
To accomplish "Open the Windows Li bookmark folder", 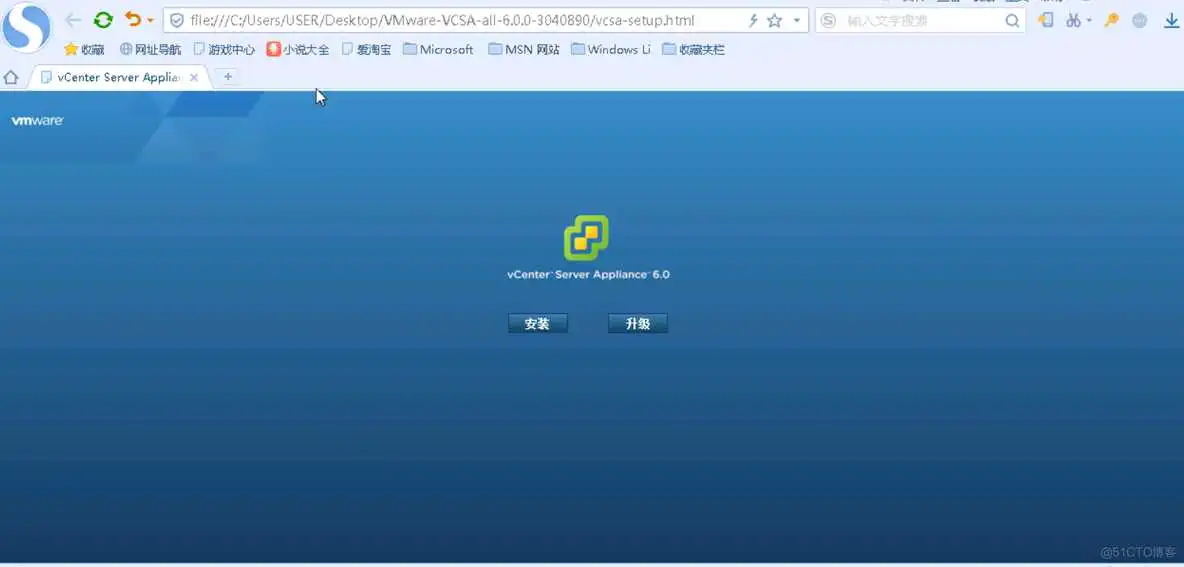I will [x=610, y=50].
